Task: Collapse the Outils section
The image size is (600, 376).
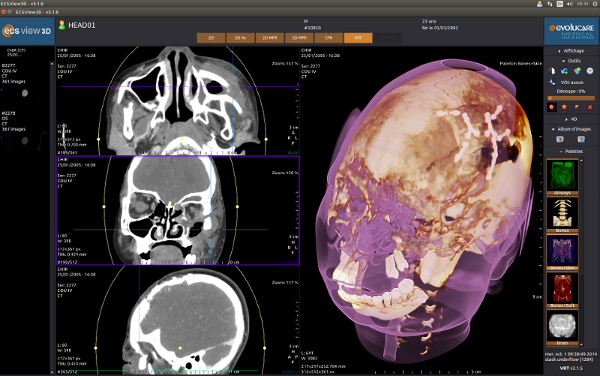Action: point(571,61)
